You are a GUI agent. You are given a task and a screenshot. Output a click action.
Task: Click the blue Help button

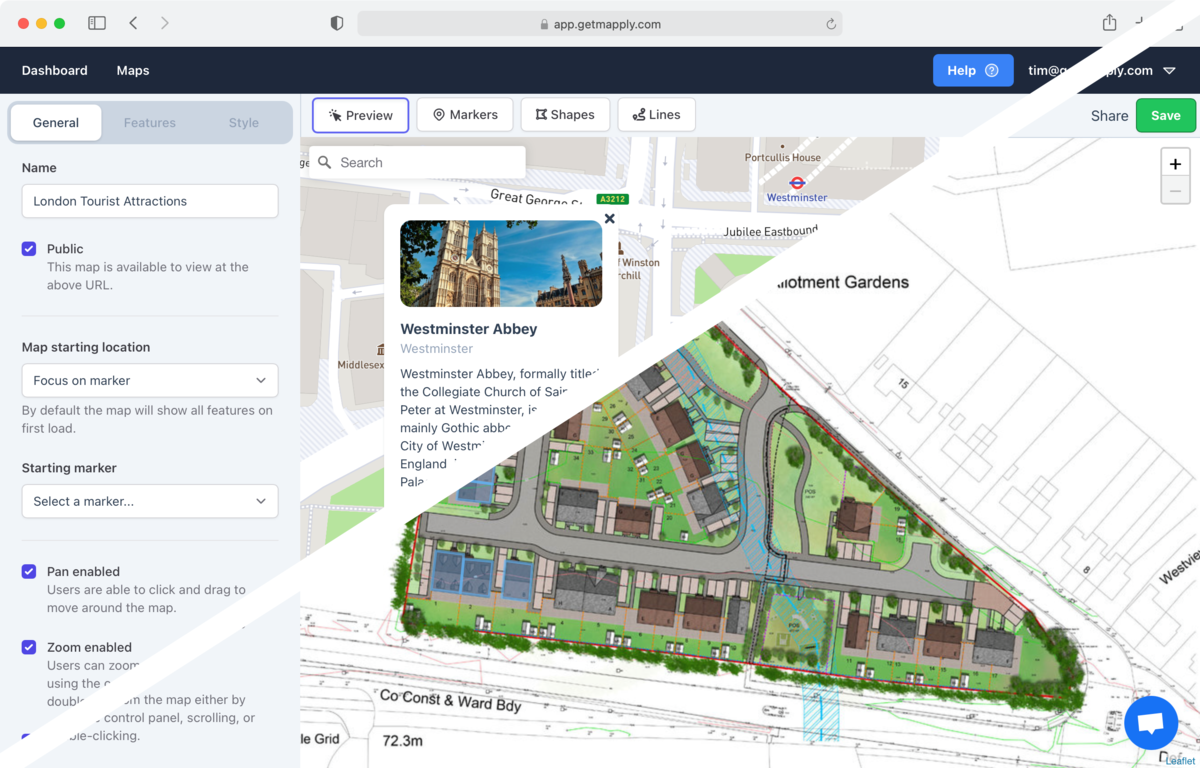tap(973, 70)
